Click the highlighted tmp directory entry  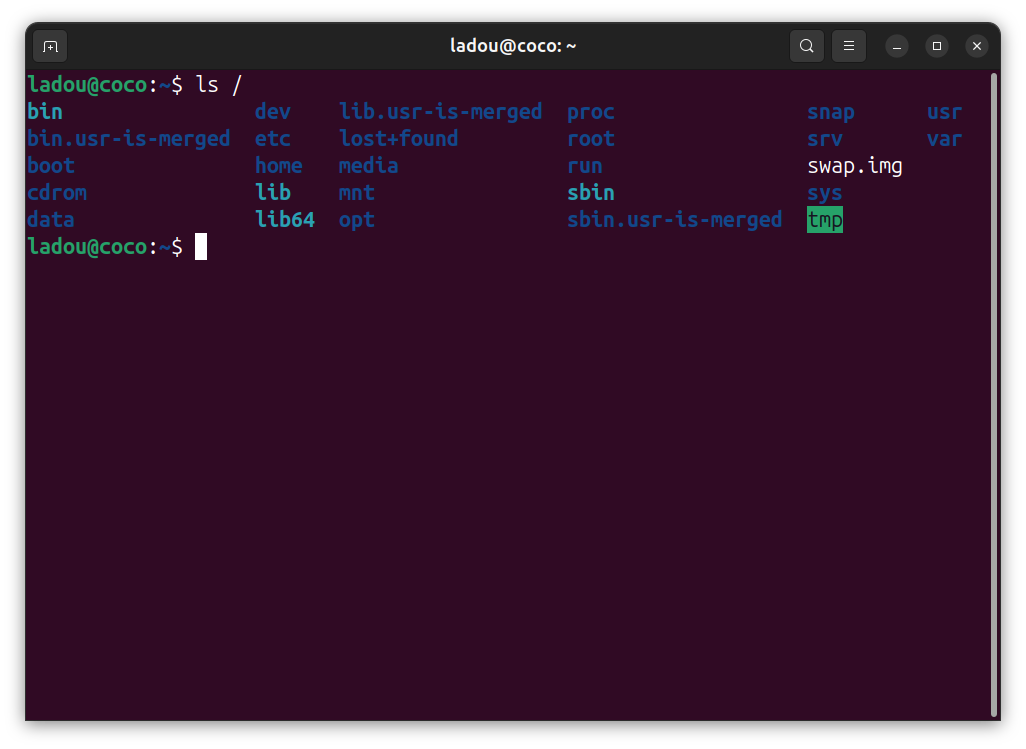[824, 220]
